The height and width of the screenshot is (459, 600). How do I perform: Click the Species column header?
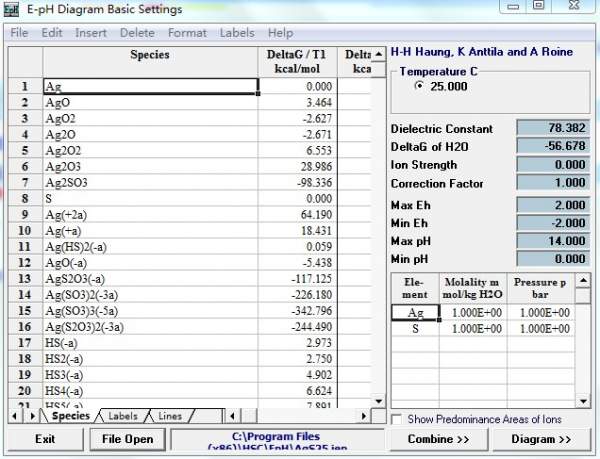click(150, 62)
